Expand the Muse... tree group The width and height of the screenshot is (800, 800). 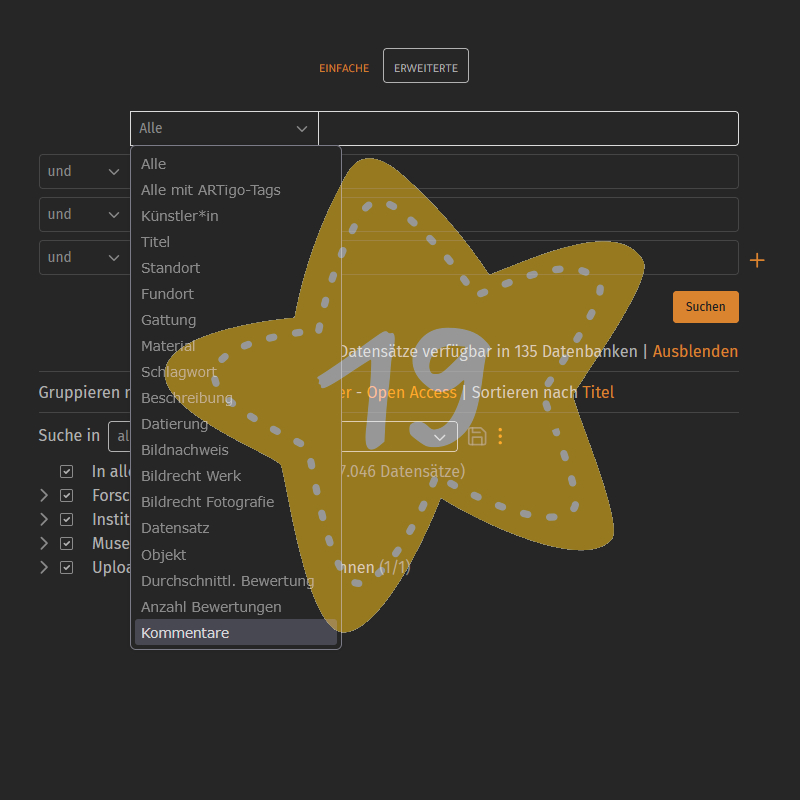coord(44,543)
